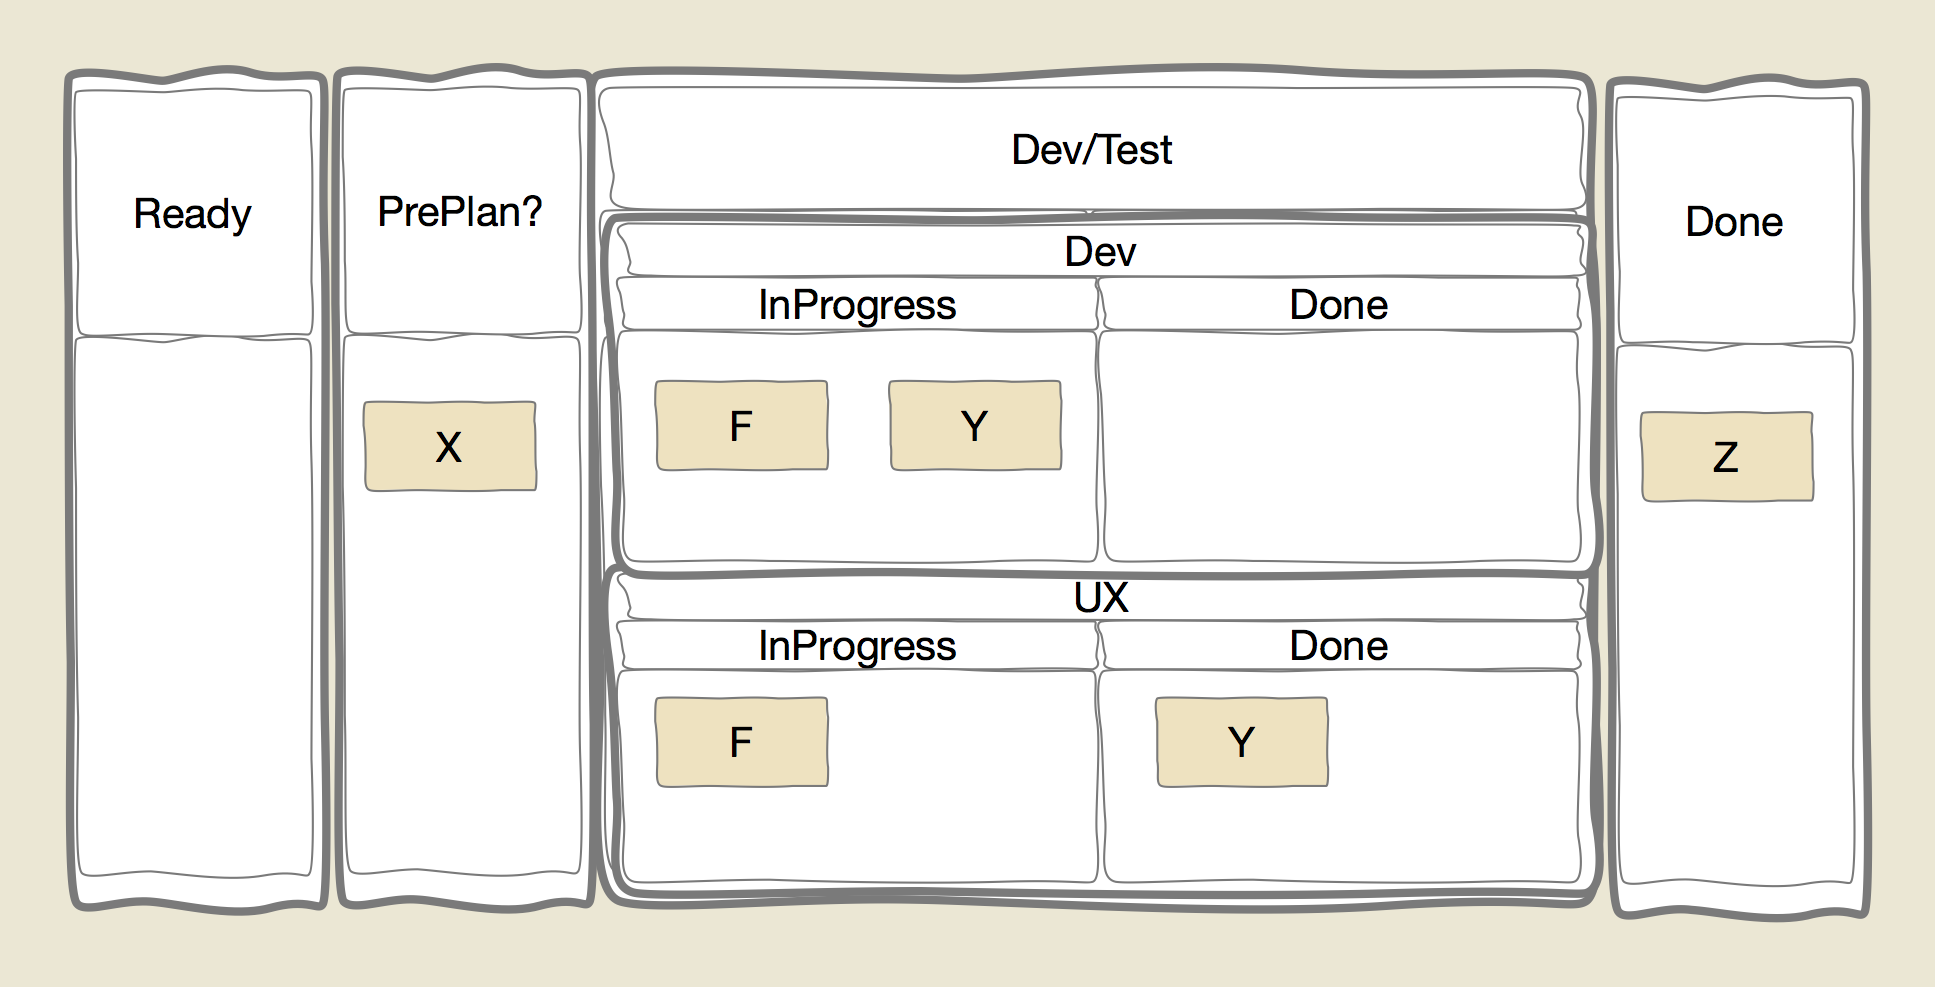
Task: Select the UX swimlane header
Action: [x=1101, y=597]
